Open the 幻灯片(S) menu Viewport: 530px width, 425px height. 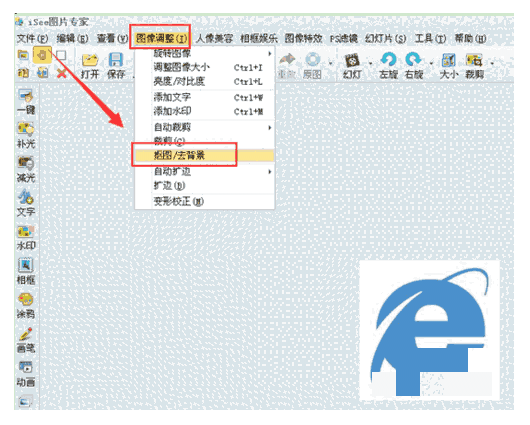(x=385, y=39)
